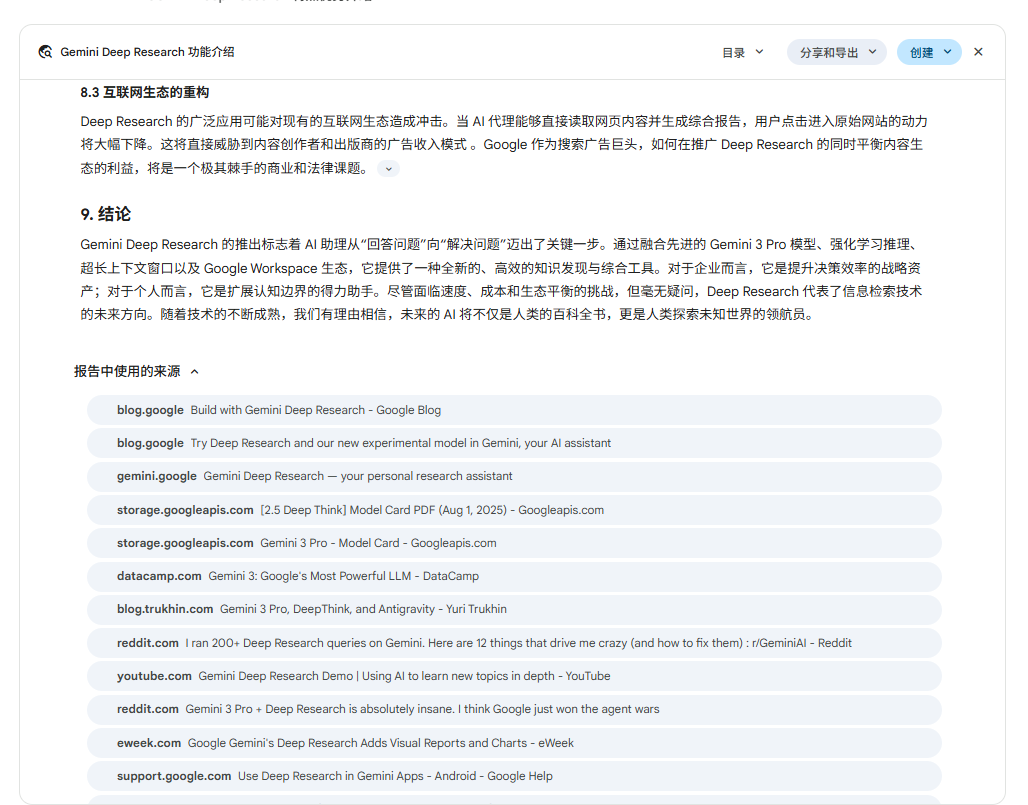This screenshot has height=805, width=1028.
Task: Open the datacamp.com Gemini 3 source
Action: 514,576
